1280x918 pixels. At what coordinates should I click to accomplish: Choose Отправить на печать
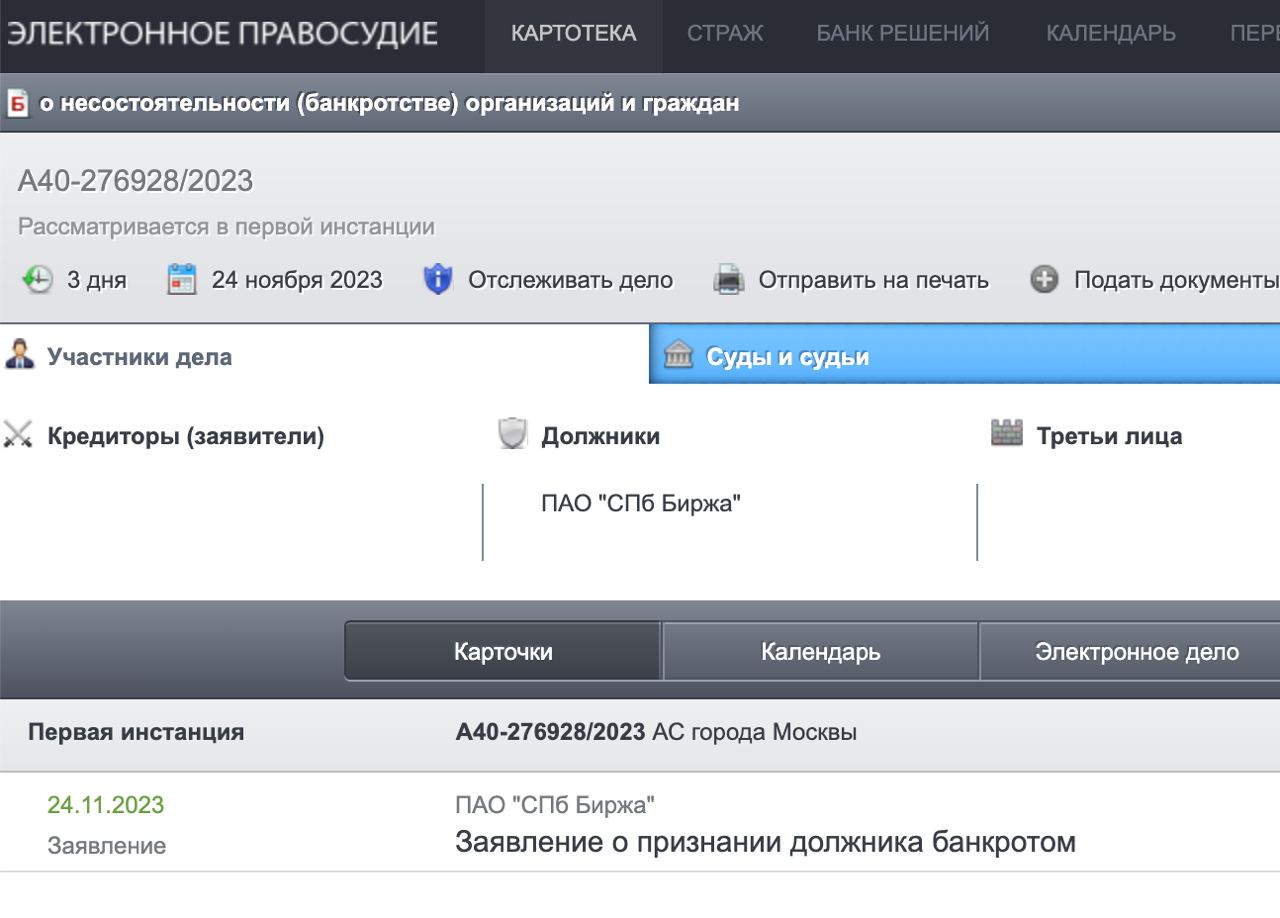coord(873,280)
